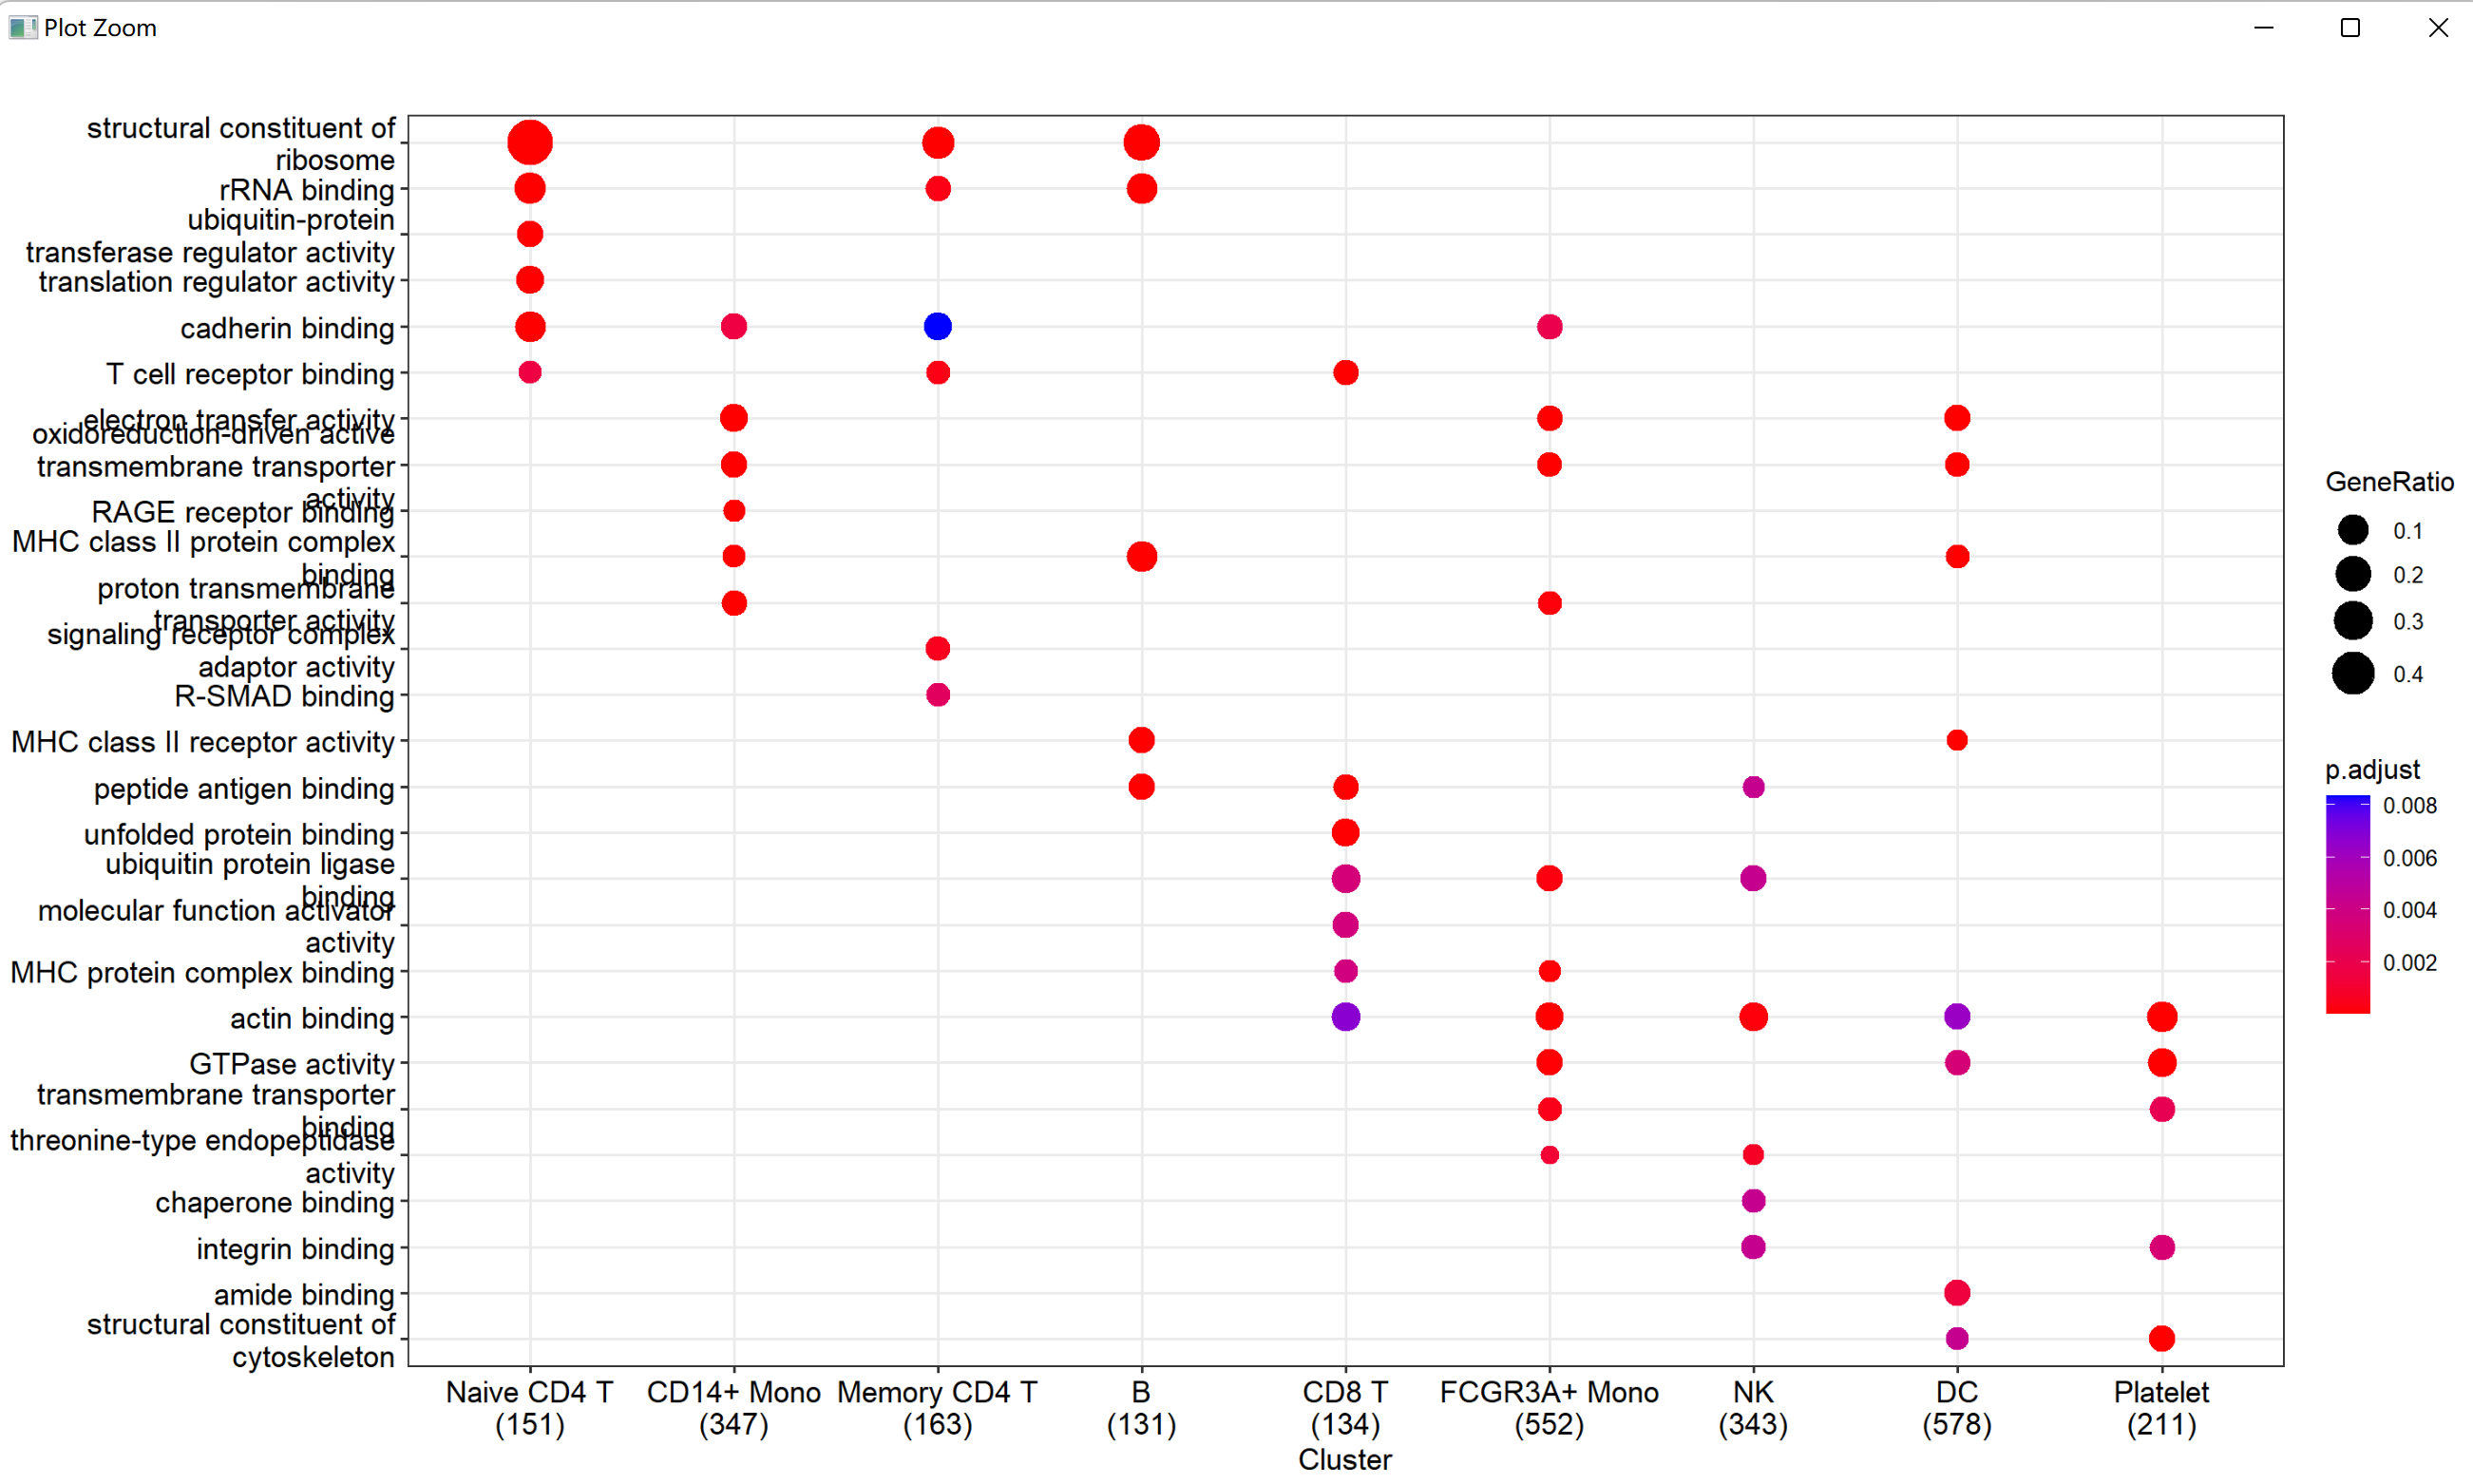
Task: Click the GeneRatio 0.4 legend circle
Action: pyautogui.click(x=2353, y=673)
